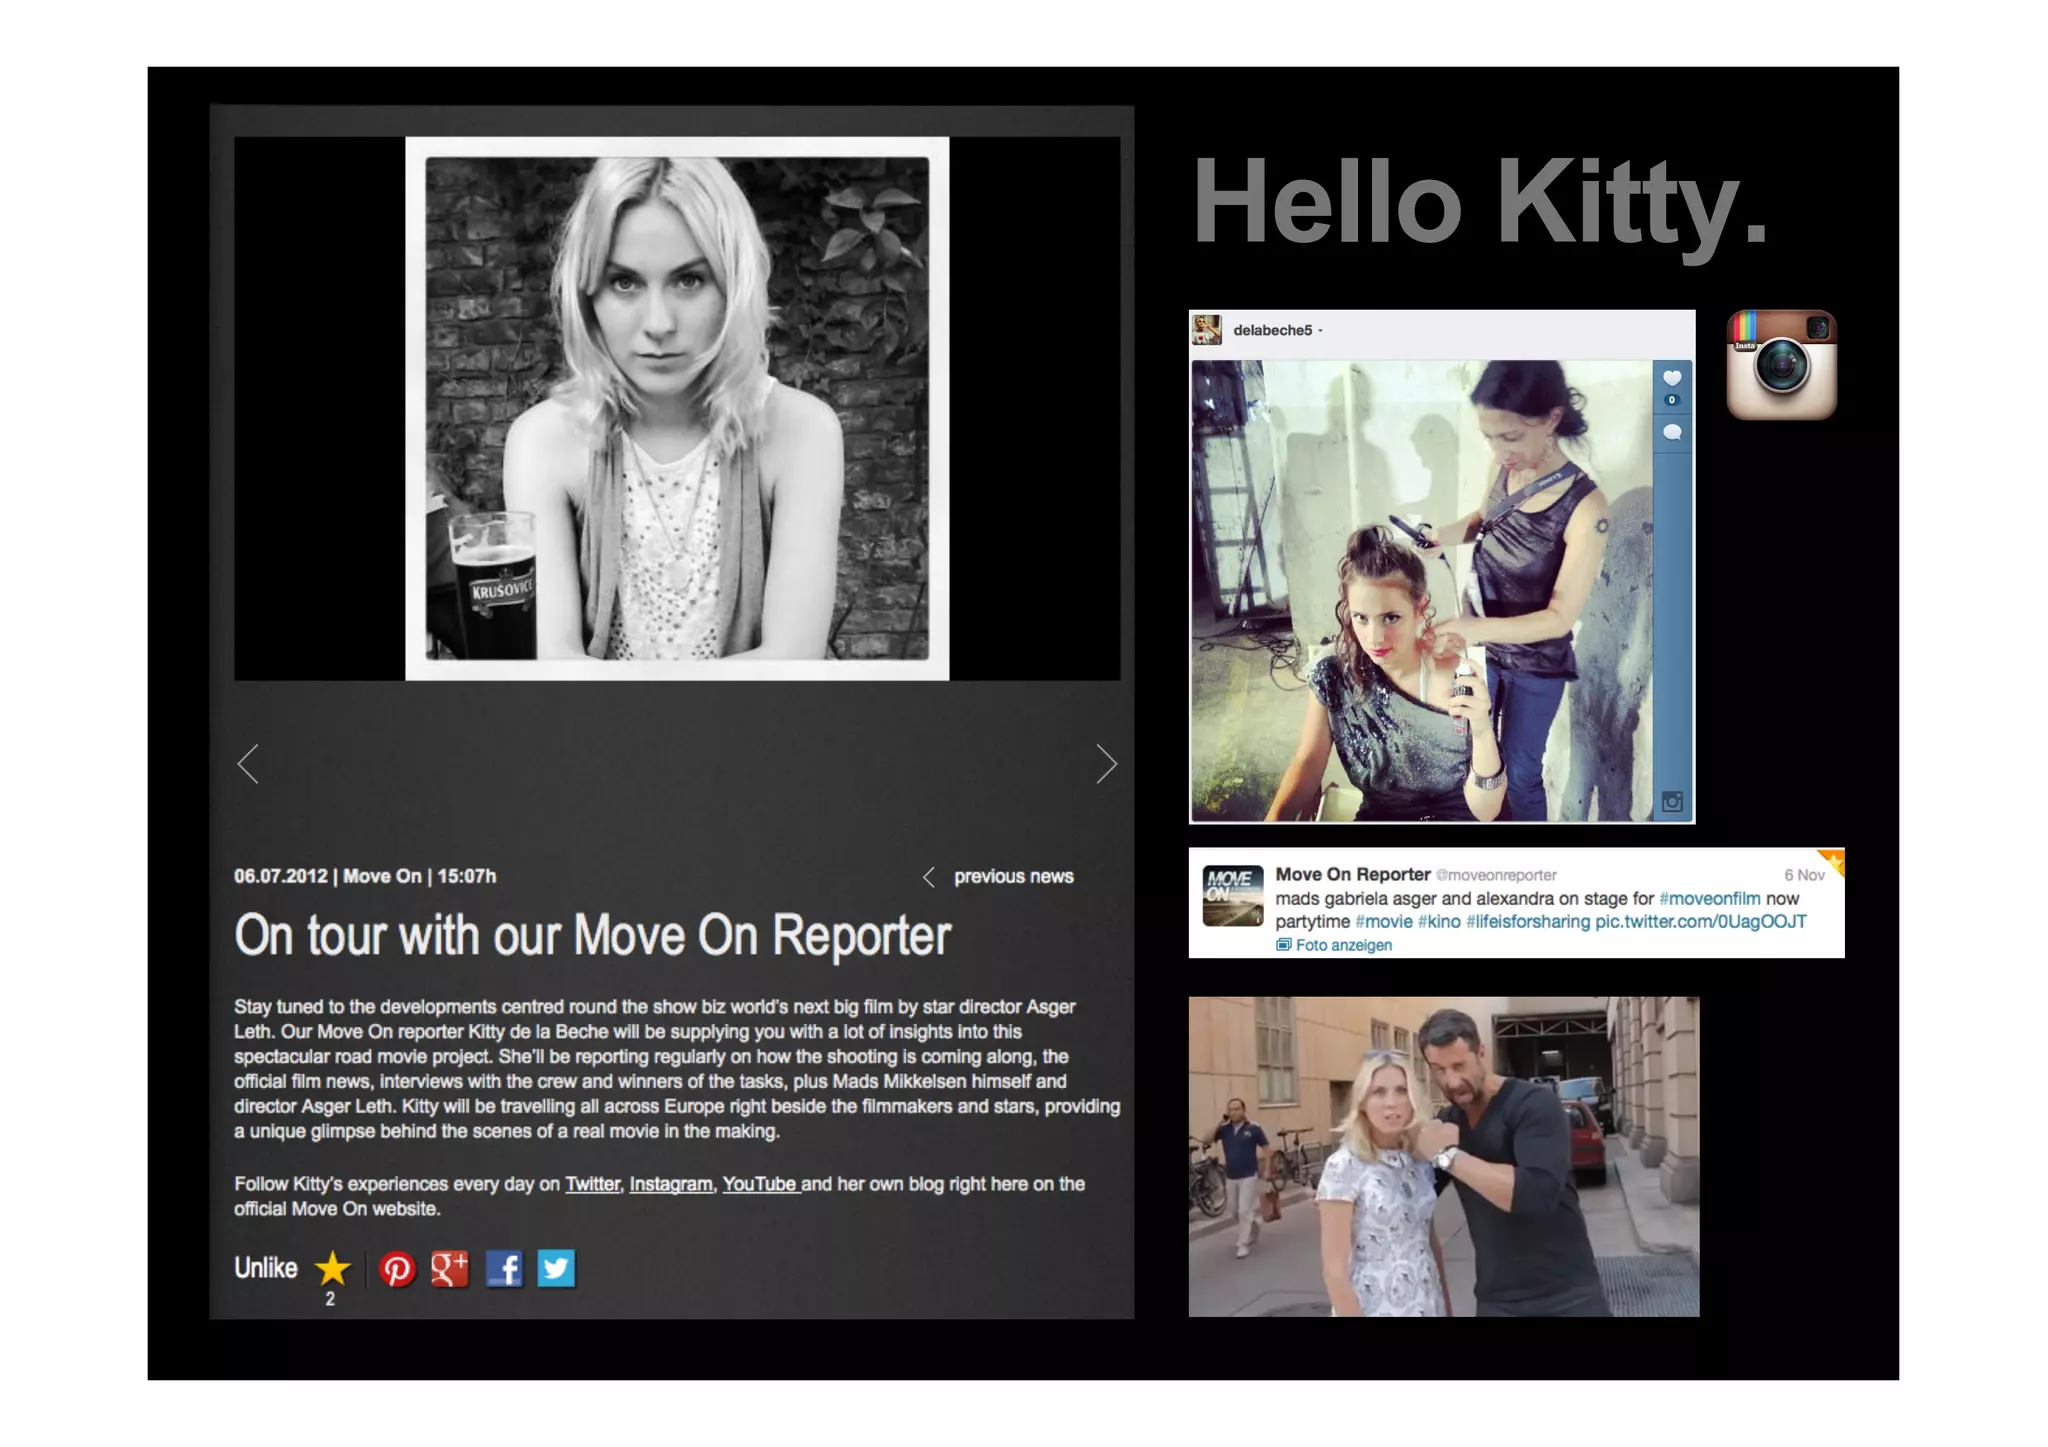Like the Instagram photo with heart icon
Viewport: 2048px width, 1447px height.
1671,378
